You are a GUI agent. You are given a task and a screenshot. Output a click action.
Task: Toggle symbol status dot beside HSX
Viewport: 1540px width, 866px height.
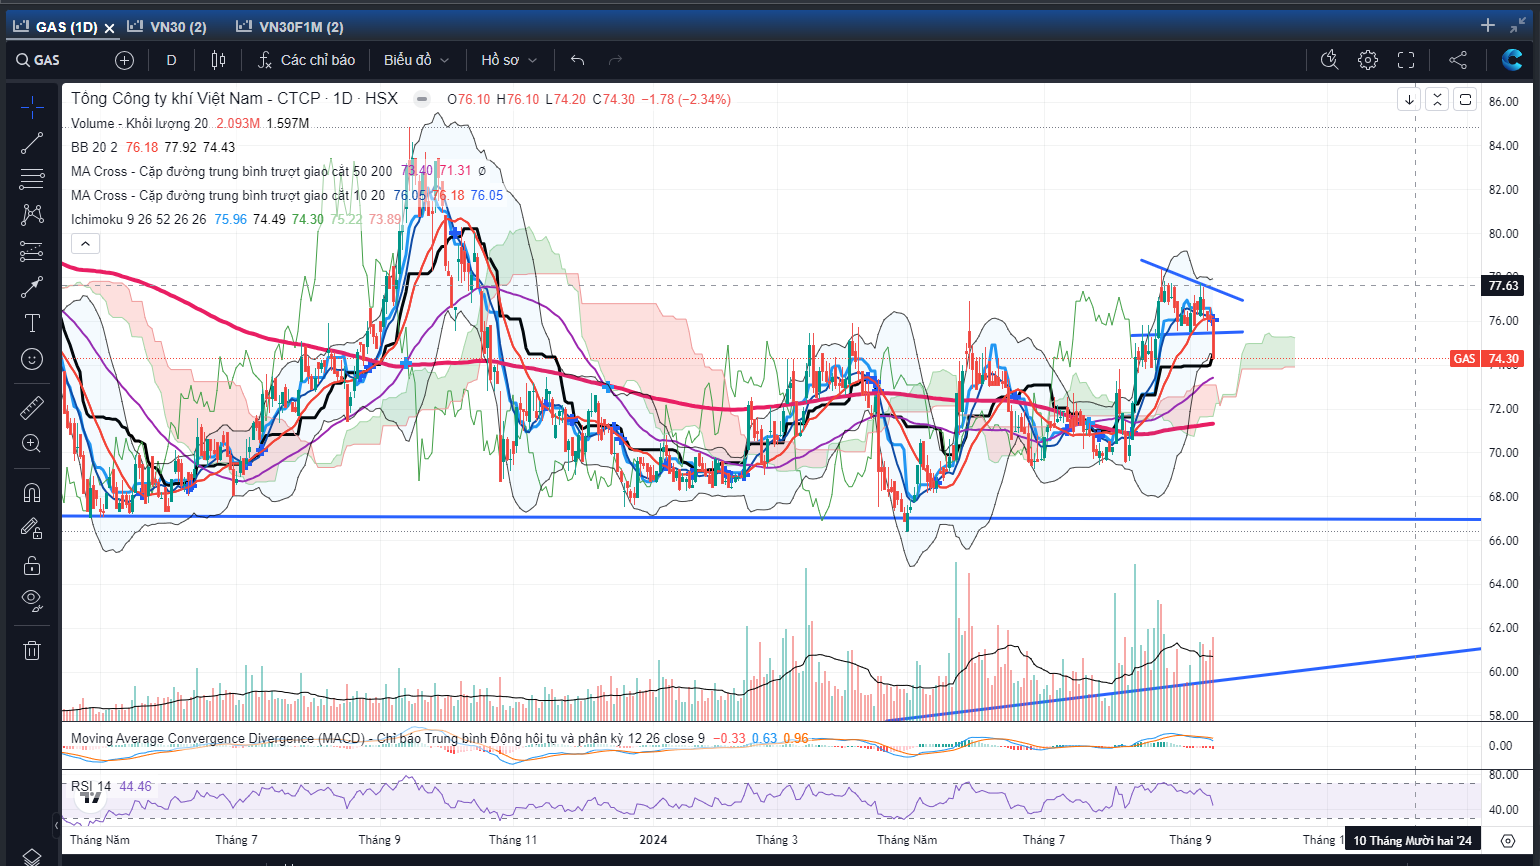tap(422, 99)
